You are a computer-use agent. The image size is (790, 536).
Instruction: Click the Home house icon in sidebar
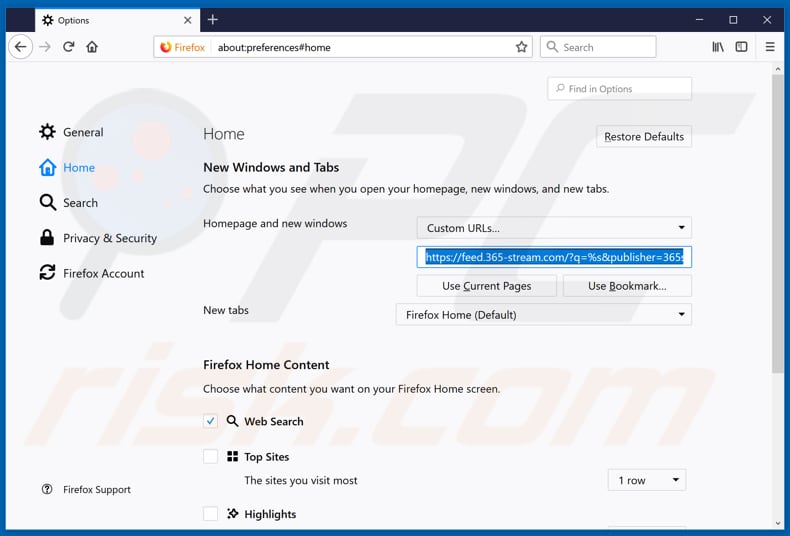point(47,167)
